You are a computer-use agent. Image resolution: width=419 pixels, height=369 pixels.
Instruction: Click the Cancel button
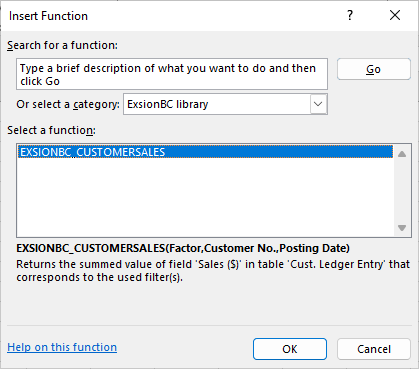point(374,349)
